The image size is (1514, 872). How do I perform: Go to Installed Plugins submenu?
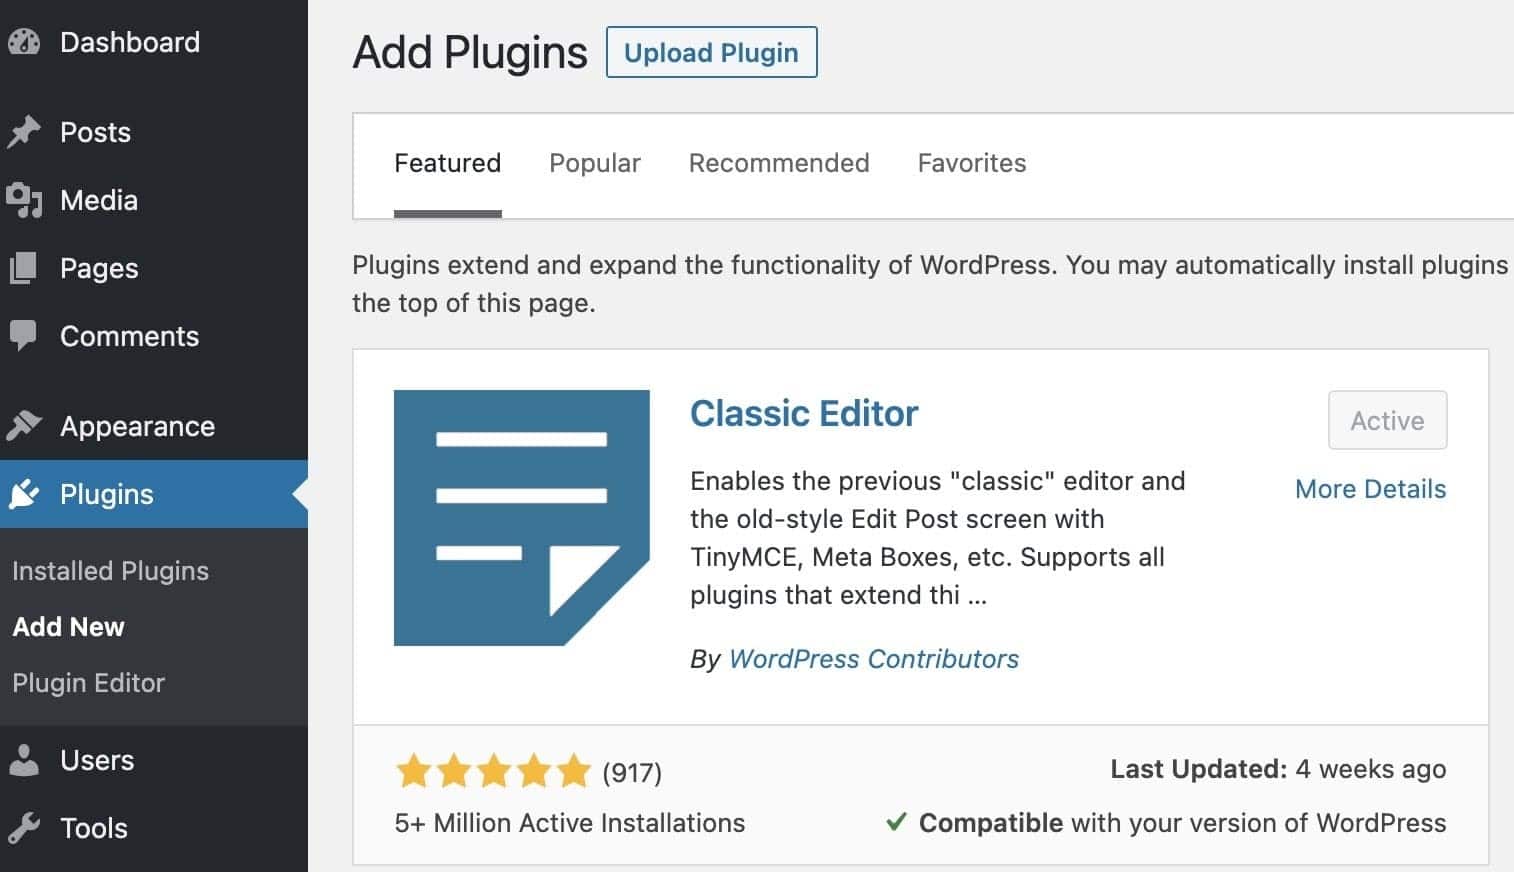coord(110,571)
